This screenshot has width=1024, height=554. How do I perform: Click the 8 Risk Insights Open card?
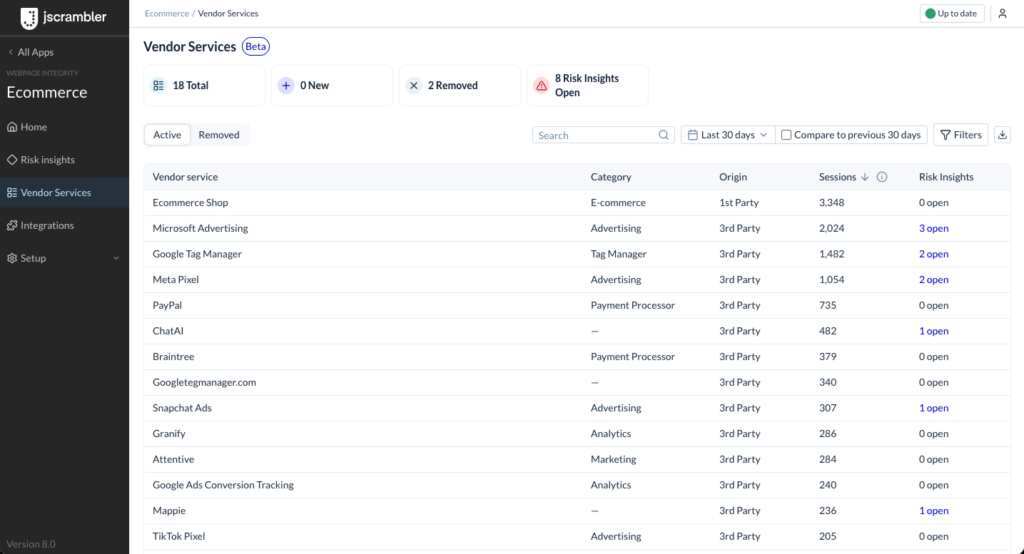click(x=587, y=86)
